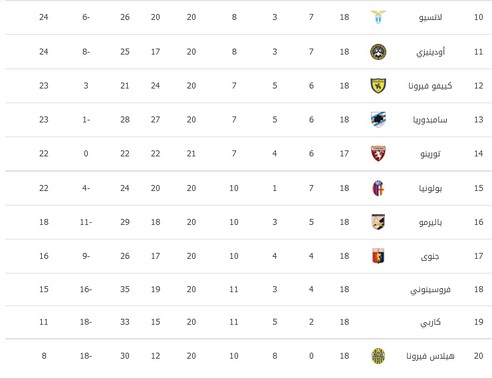This screenshot has height=378, width=492.
Task: Open the بولونيا team link
Action: (430, 188)
